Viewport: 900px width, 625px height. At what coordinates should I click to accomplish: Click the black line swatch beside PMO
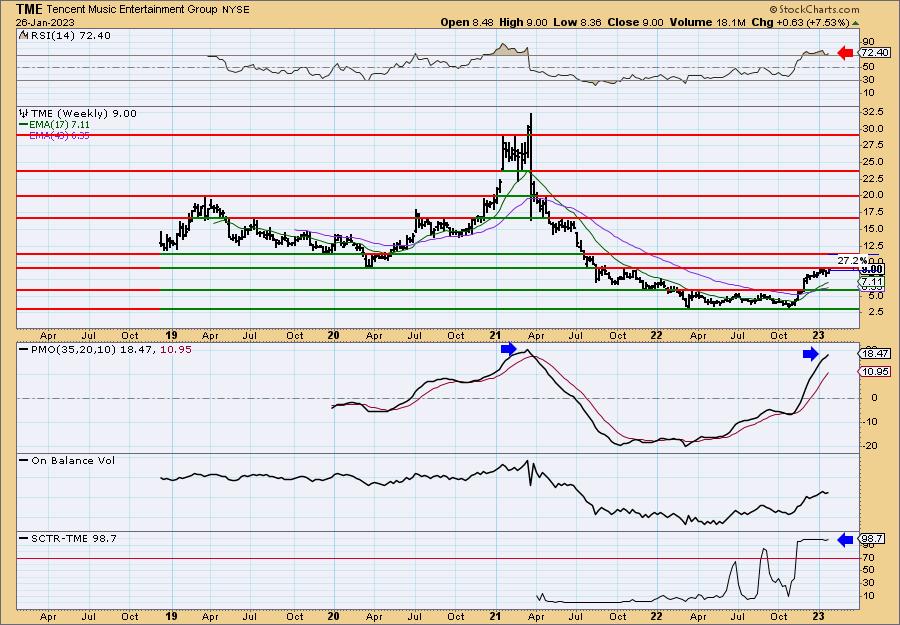[x=24, y=349]
